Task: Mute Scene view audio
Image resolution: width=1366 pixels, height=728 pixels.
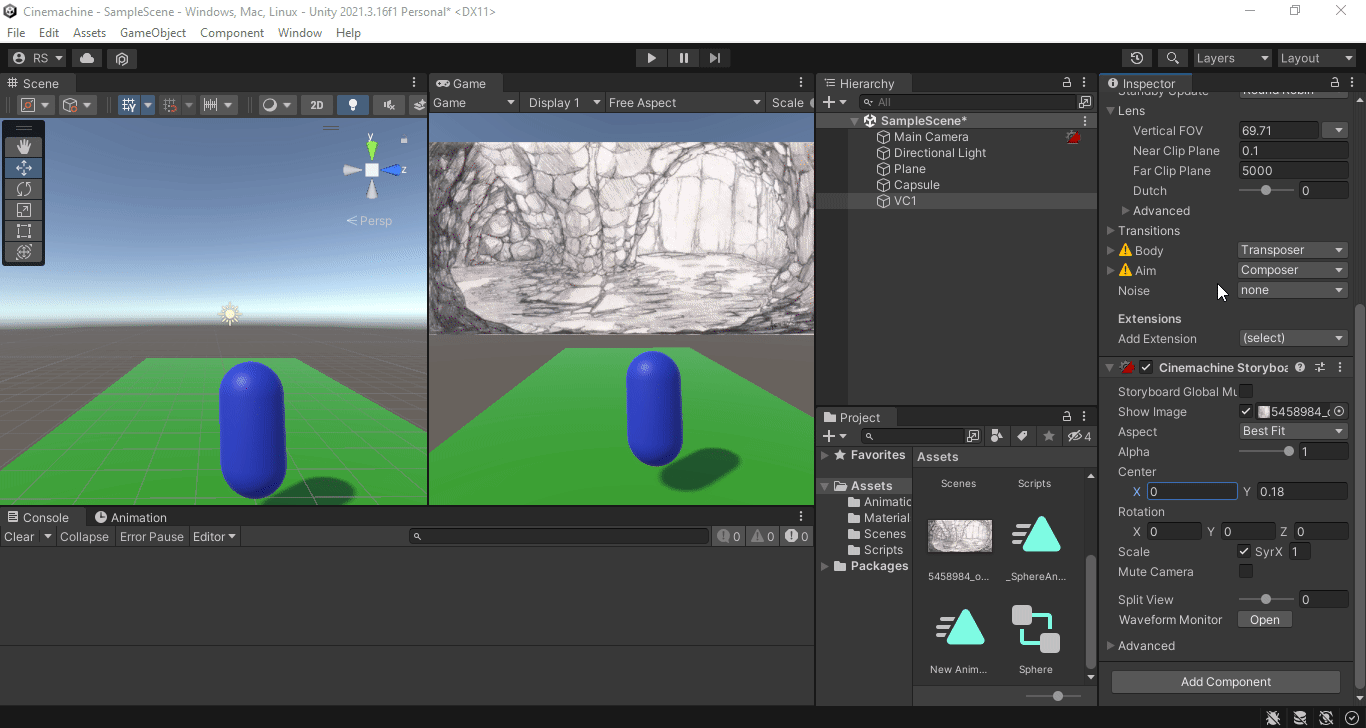Action: click(386, 104)
